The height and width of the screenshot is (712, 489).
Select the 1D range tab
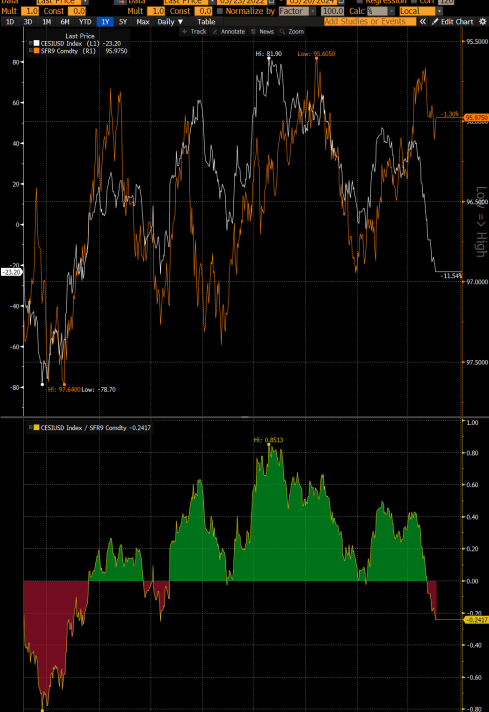[10, 21]
